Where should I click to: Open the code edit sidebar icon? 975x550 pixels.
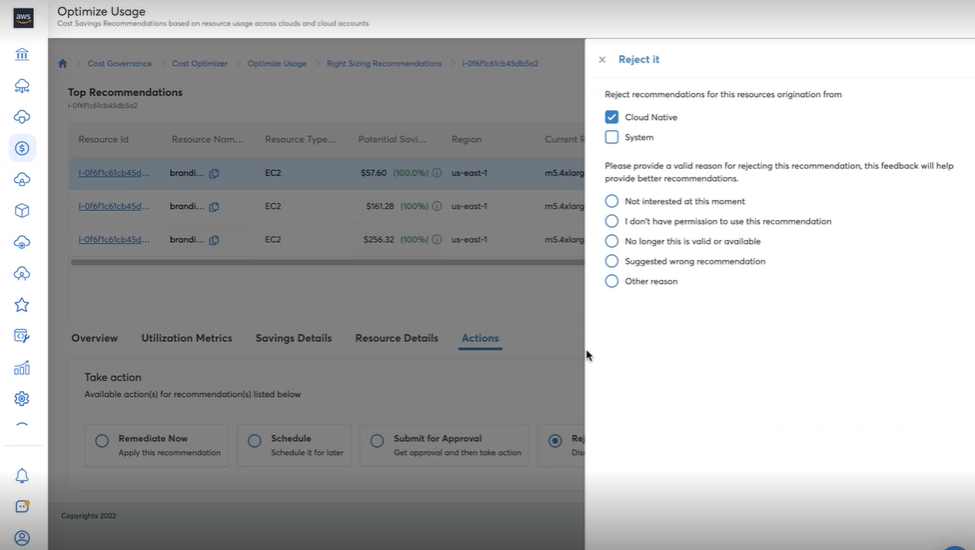click(22, 336)
